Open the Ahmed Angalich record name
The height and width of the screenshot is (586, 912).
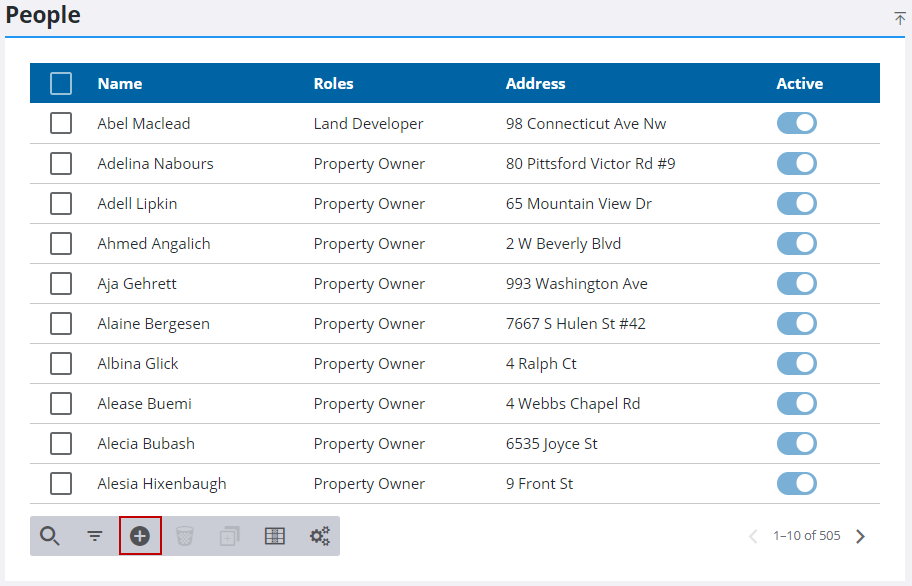(x=154, y=244)
